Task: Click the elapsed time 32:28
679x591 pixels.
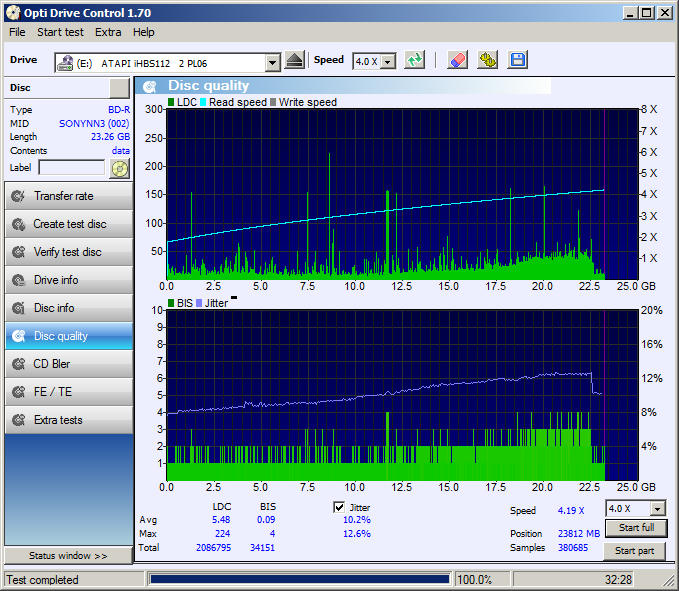Action: pos(618,580)
